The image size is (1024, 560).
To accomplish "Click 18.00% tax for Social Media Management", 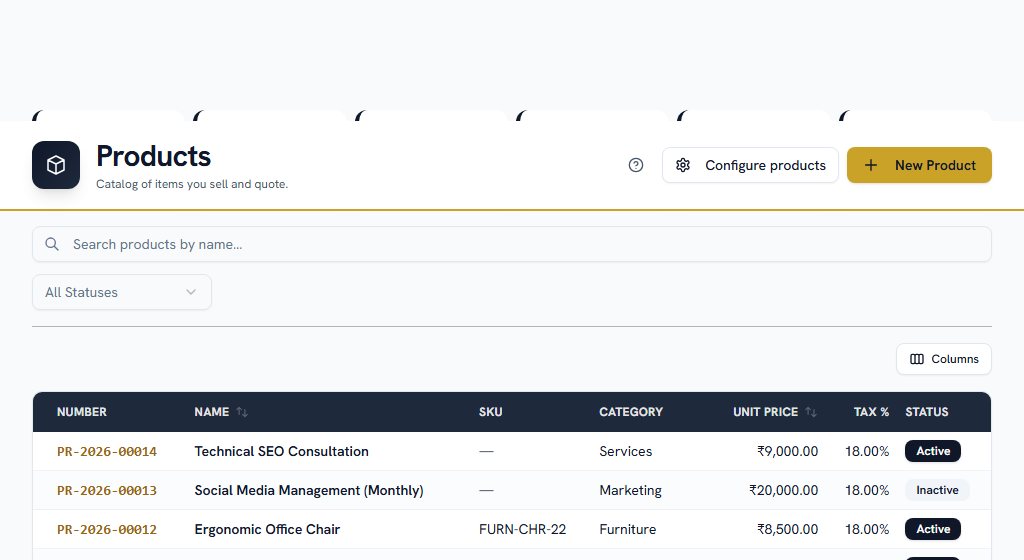I will click(867, 491).
